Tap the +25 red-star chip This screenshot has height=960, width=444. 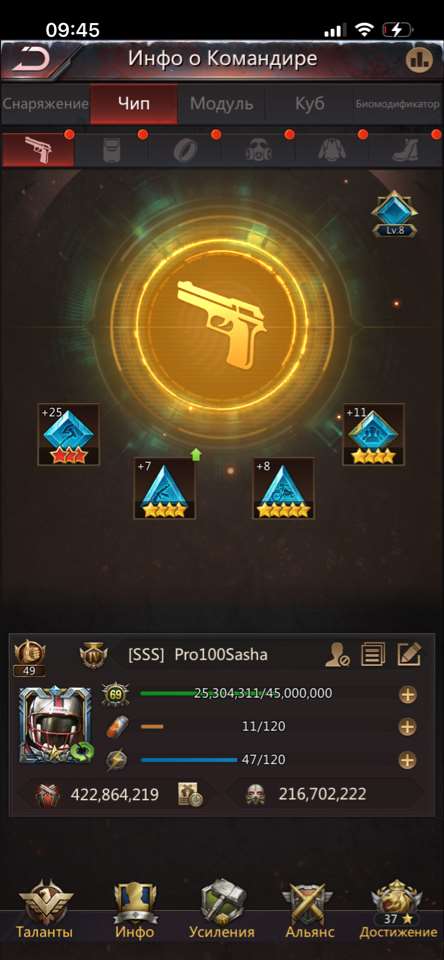(x=69, y=435)
